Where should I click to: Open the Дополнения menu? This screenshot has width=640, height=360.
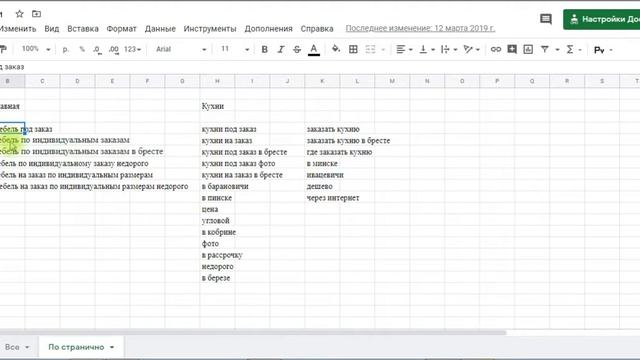coord(269,29)
